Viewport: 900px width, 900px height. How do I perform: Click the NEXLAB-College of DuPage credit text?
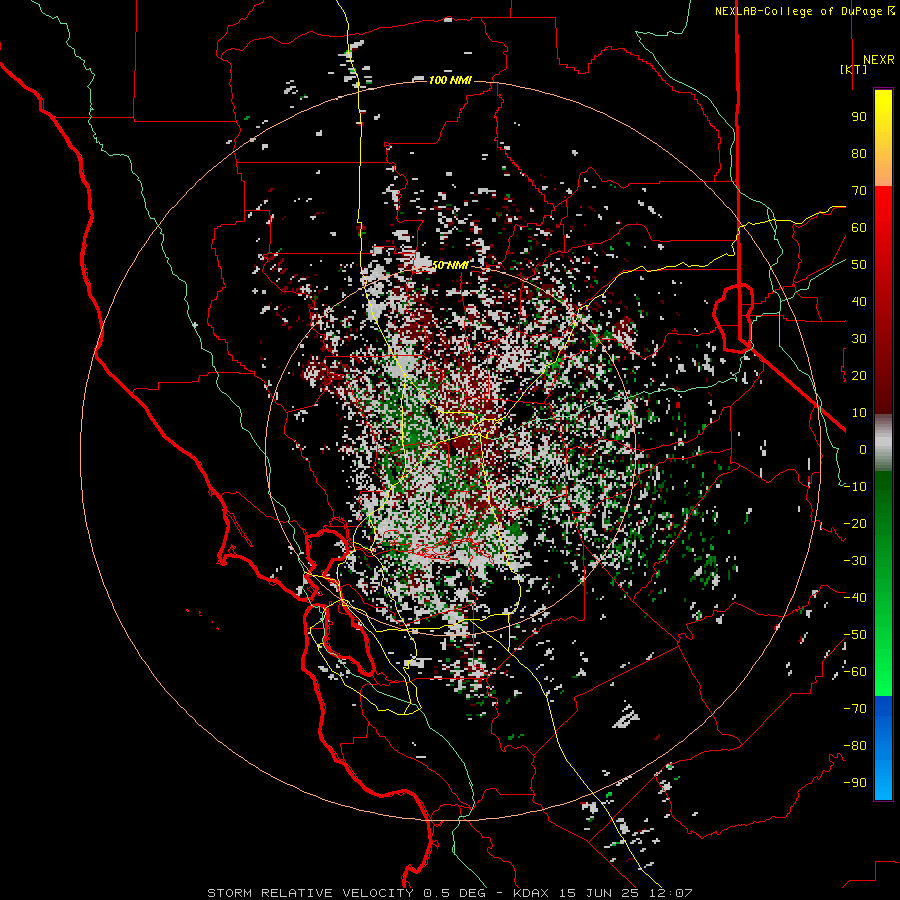[804, 11]
